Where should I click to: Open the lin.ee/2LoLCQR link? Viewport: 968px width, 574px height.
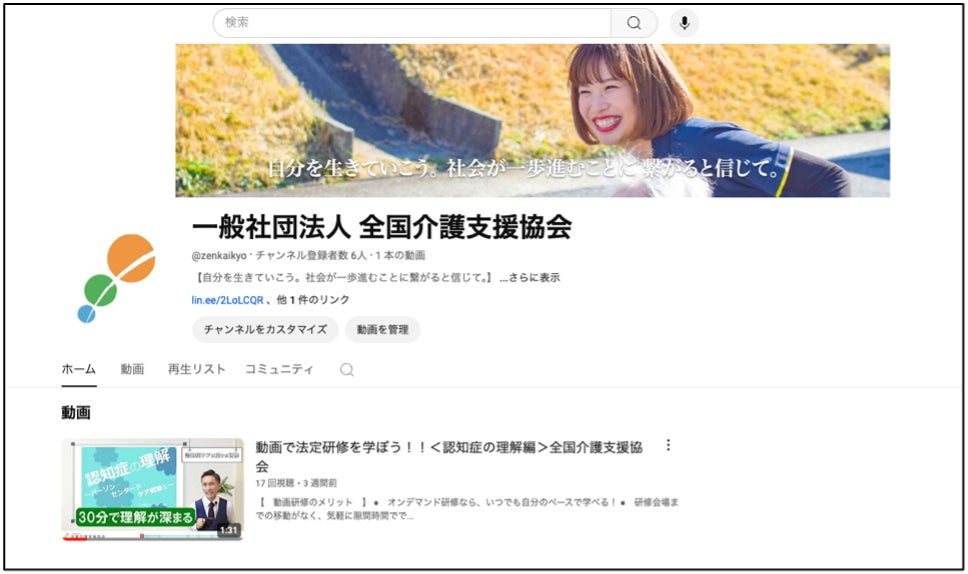227,300
